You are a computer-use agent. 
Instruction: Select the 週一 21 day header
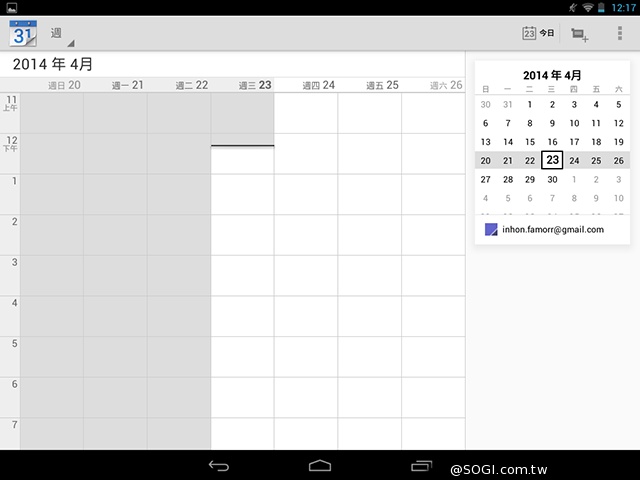click(x=128, y=85)
